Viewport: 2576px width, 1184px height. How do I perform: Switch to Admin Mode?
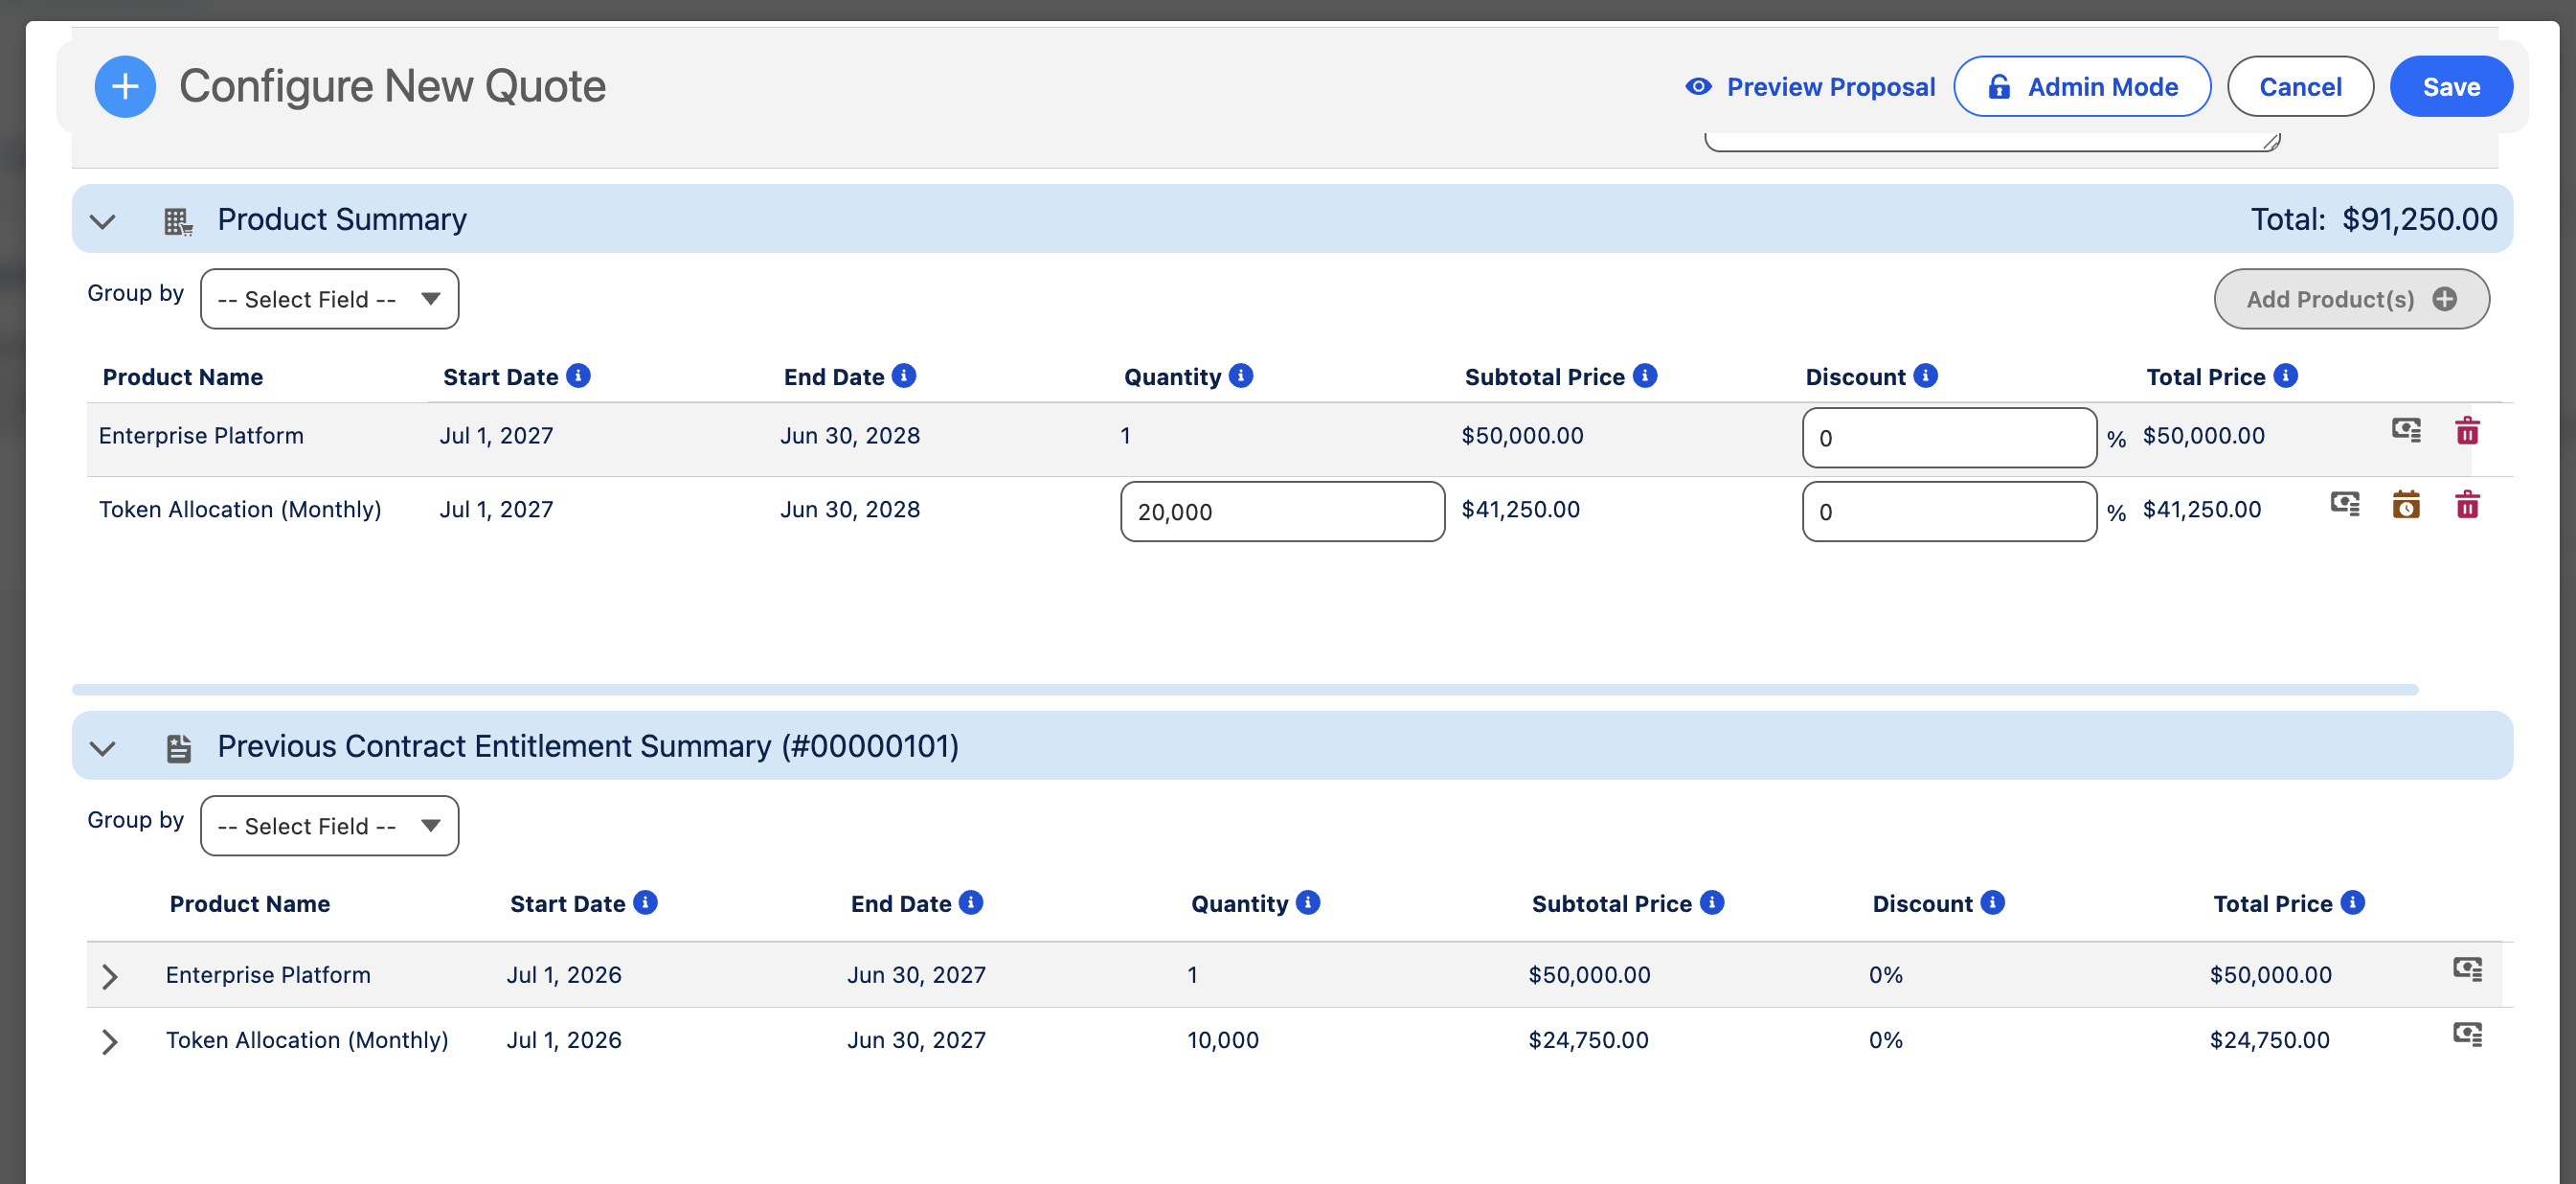[2082, 87]
